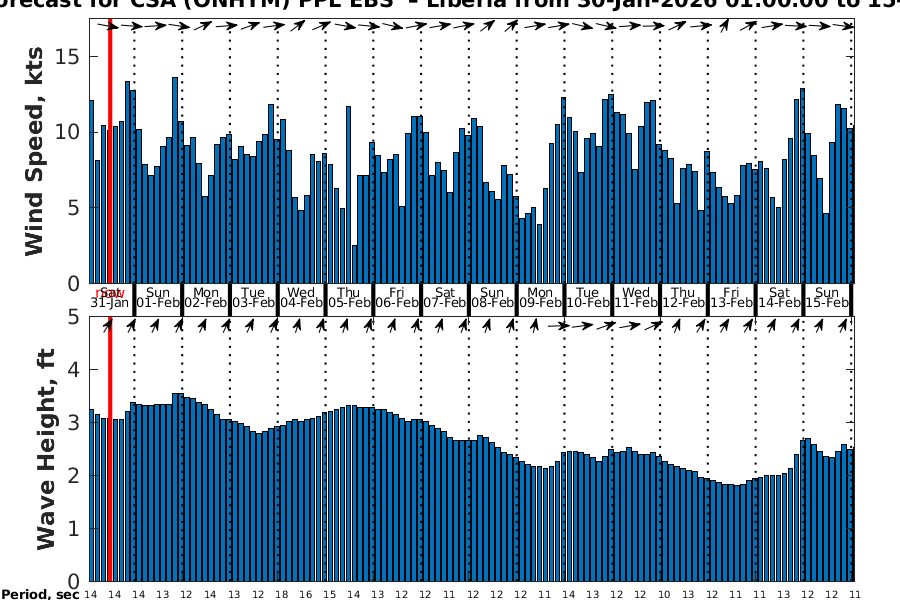Click the Thu 05-Feb date label
The width and height of the screenshot is (900, 600).
point(349,297)
